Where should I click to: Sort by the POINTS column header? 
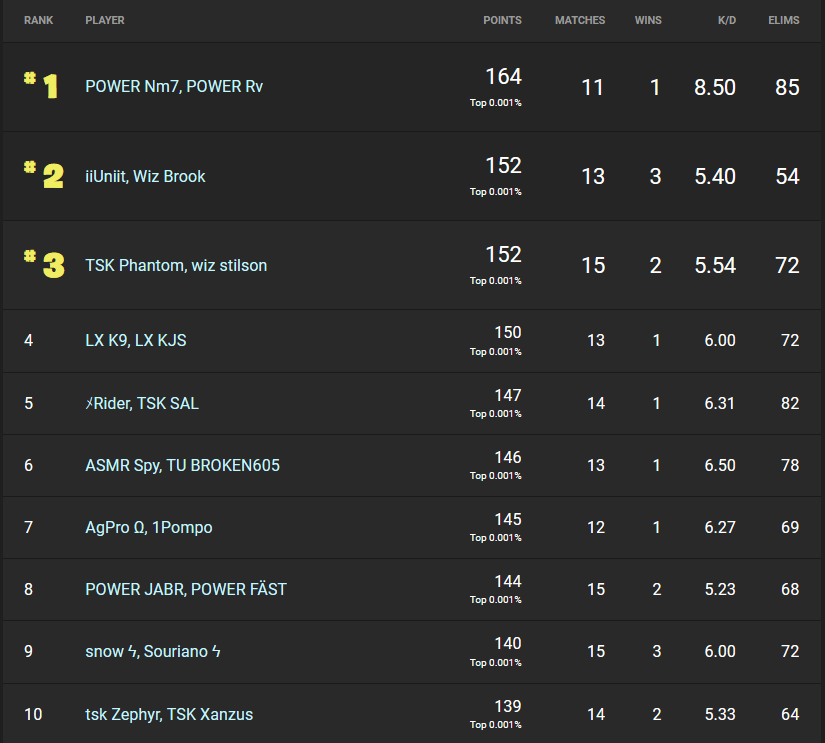point(502,20)
